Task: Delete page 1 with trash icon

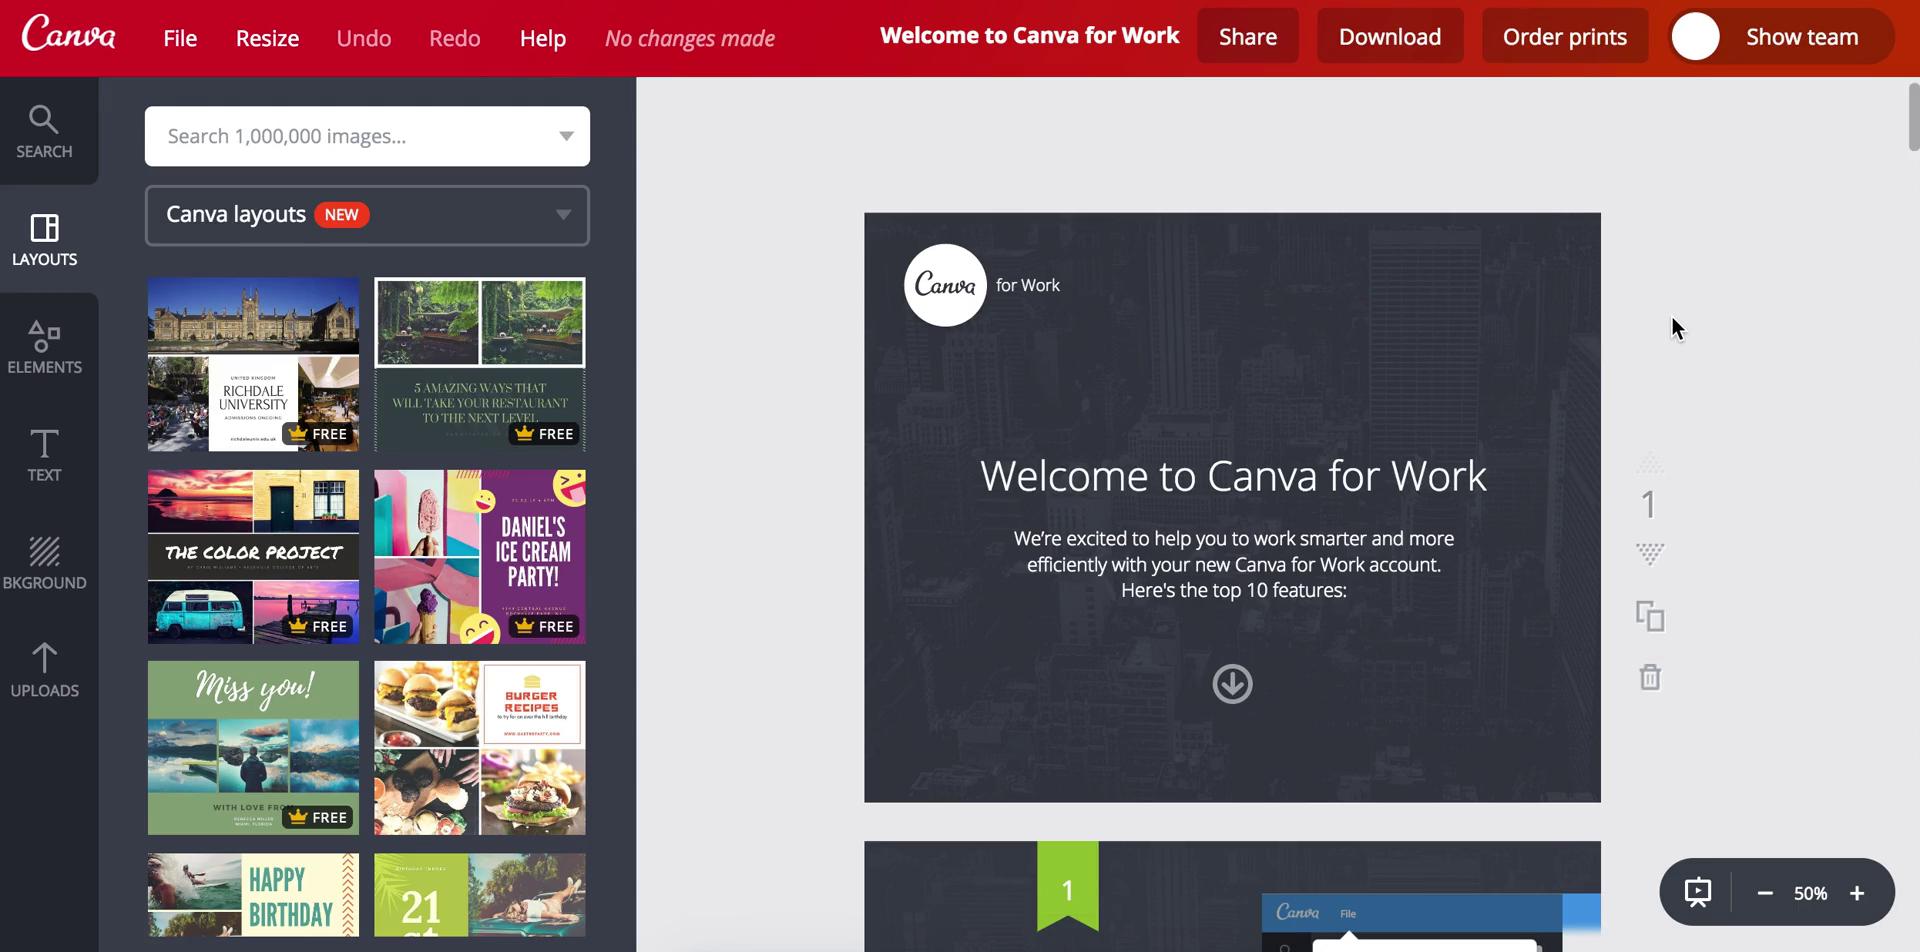Action: (1650, 677)
